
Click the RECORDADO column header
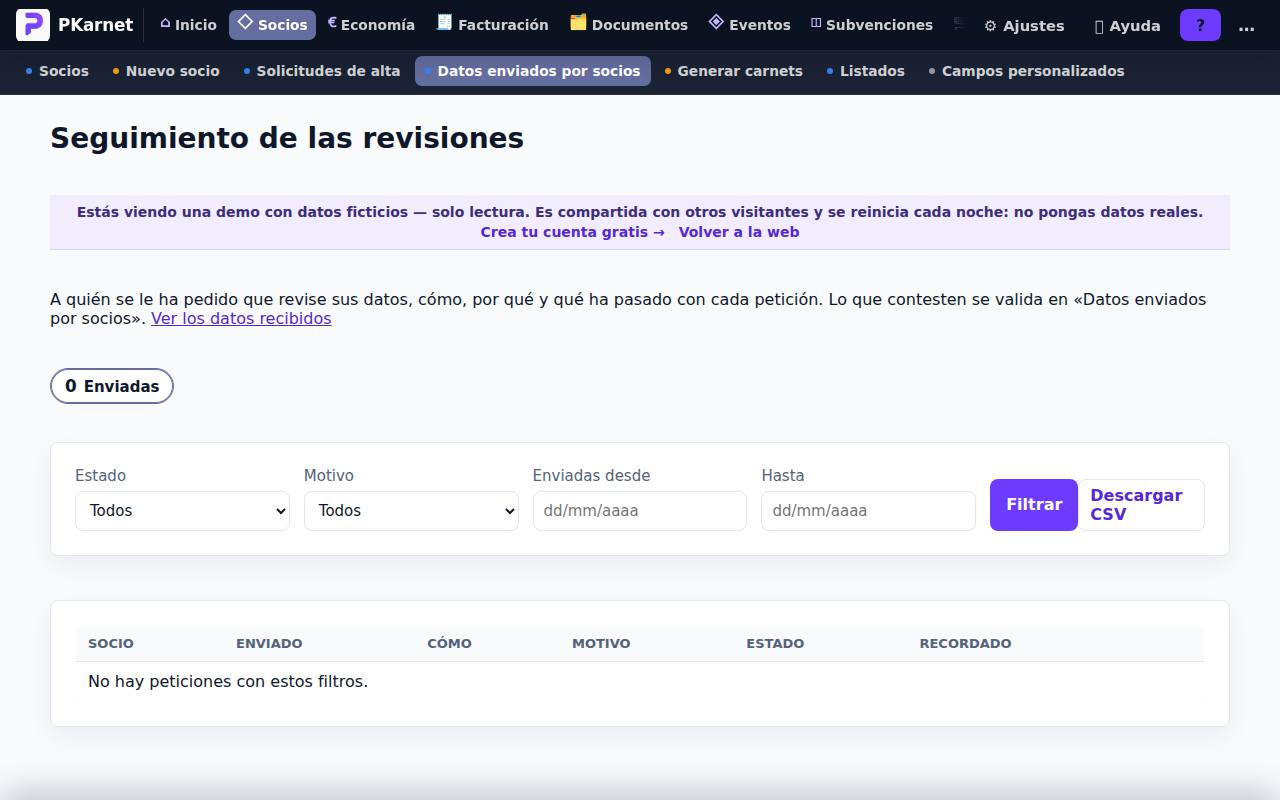pyautogui.click(x=965, y=643)
